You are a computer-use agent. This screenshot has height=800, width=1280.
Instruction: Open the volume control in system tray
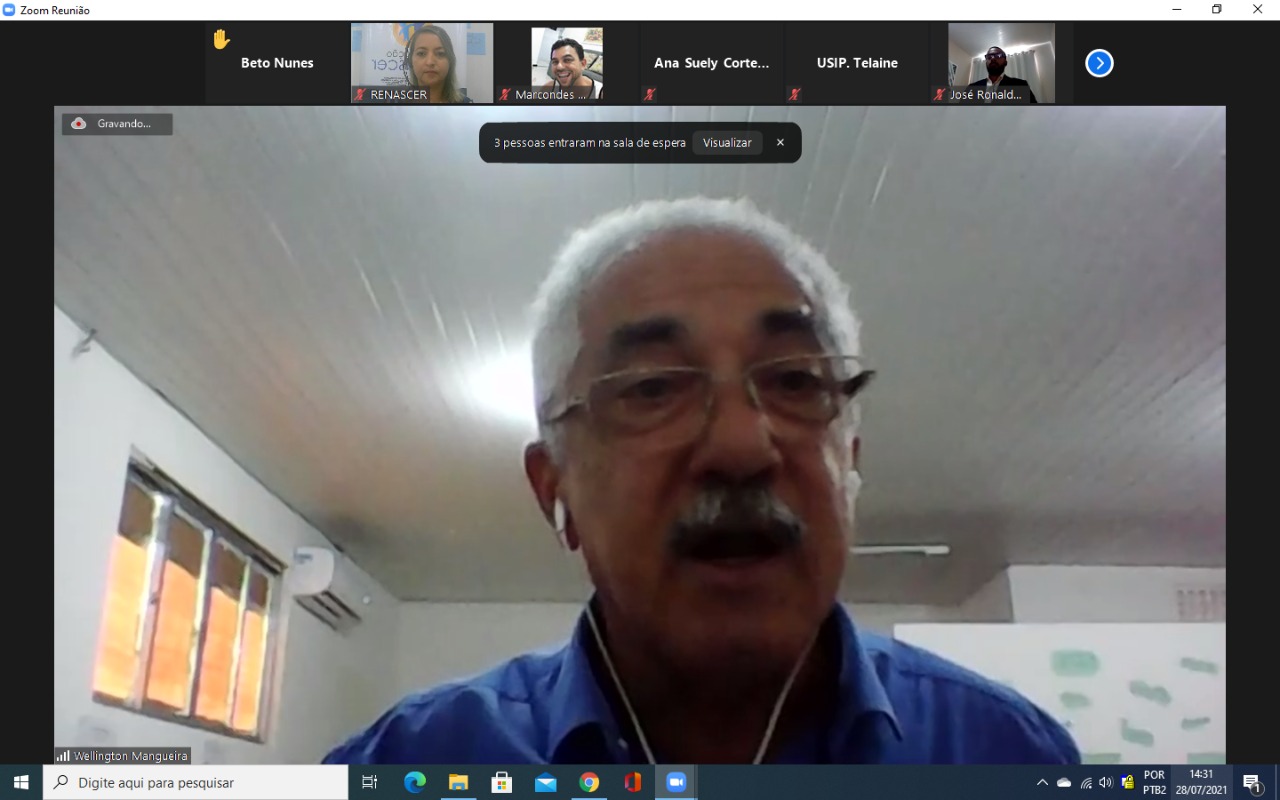[x=1106, y=782]
